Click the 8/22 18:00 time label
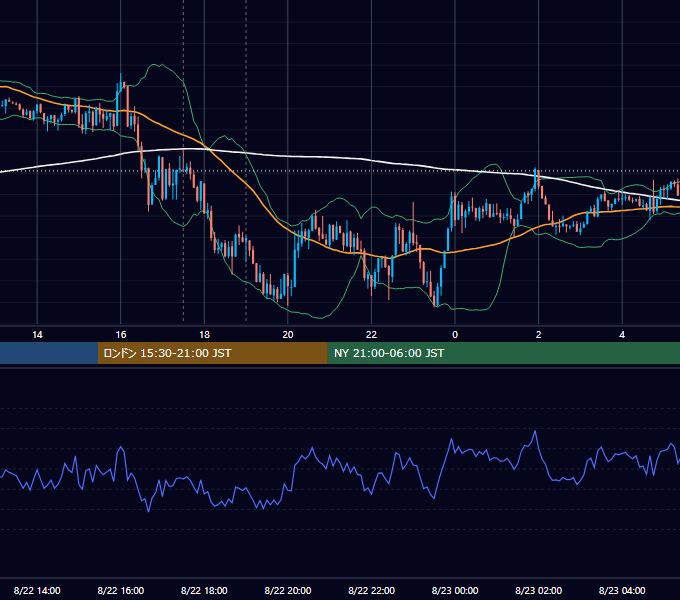The width and height of the screenshot is (680, 600). coord(204,590)
